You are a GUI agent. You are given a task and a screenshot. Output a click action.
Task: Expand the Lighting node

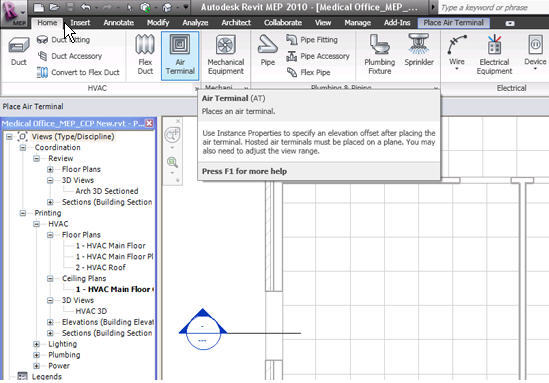click(x=37, y=344)
